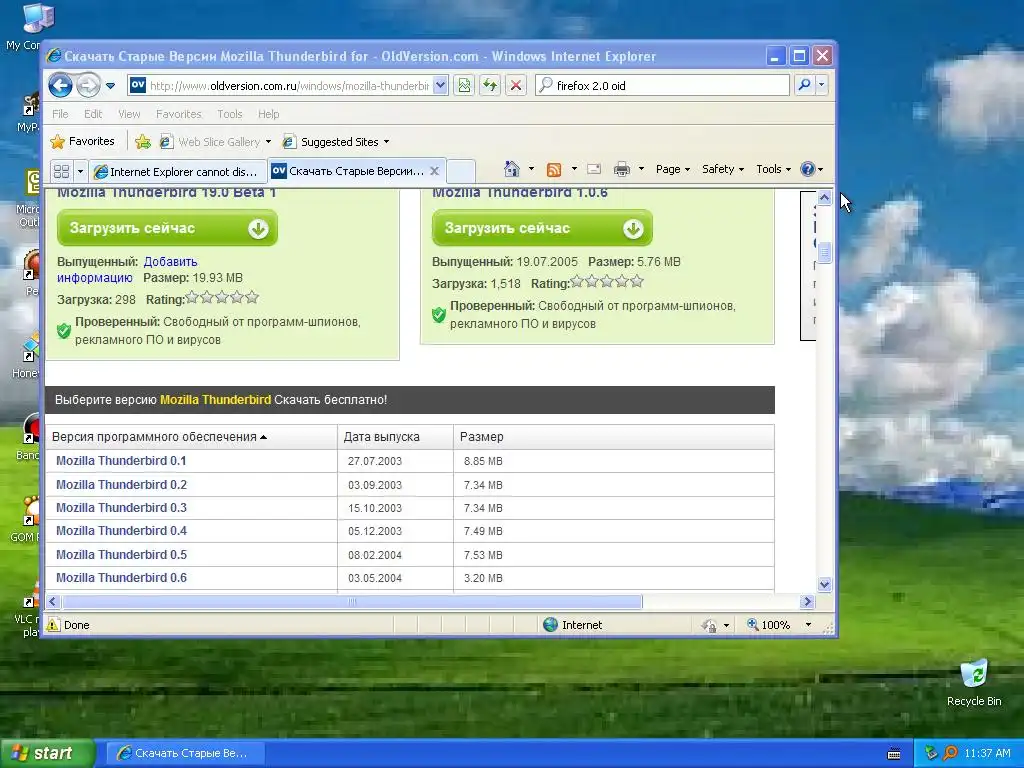Image resolution: width=1024 pixels, height=768 pixels.
Task: Open the zoom level 100% control
Action: coord(779,625)
